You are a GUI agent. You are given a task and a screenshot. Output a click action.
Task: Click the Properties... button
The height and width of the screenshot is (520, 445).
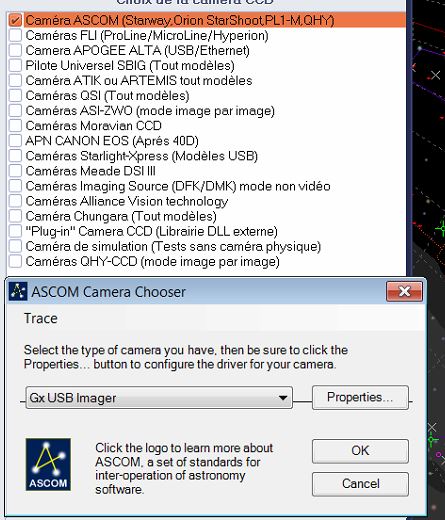tap(360, 397)
